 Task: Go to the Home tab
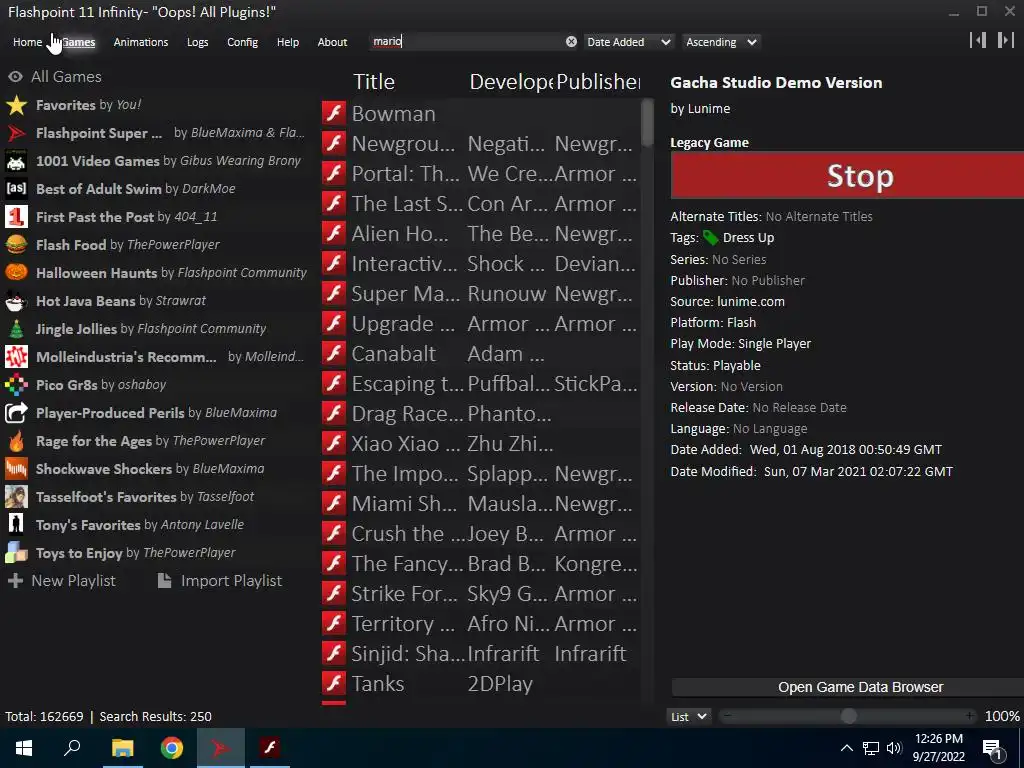click(x=27, y=42)
